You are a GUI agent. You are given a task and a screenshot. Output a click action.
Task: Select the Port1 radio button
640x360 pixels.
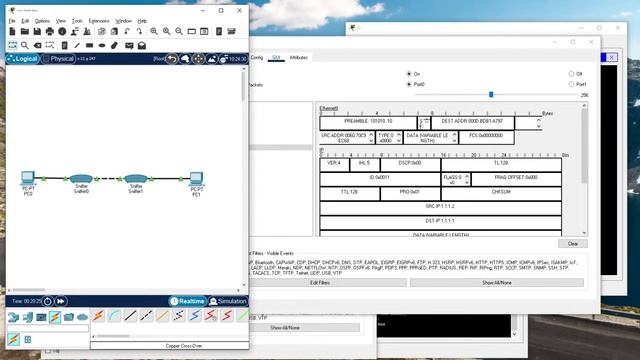[571, 84]
